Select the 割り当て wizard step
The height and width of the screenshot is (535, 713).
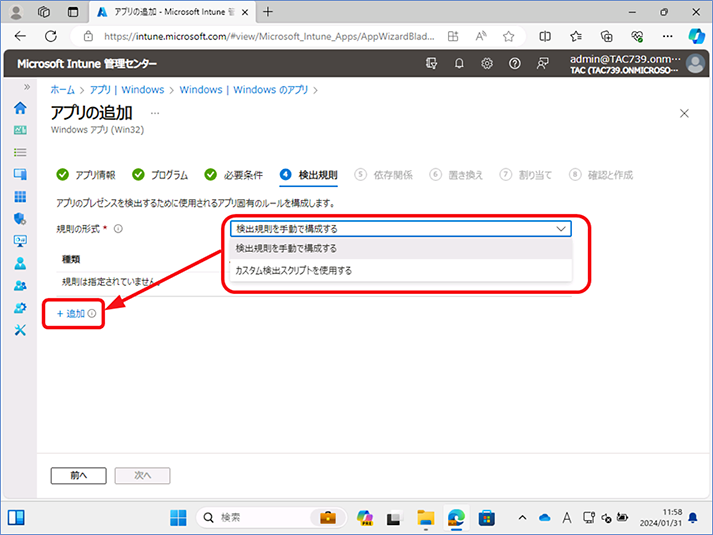526,175
